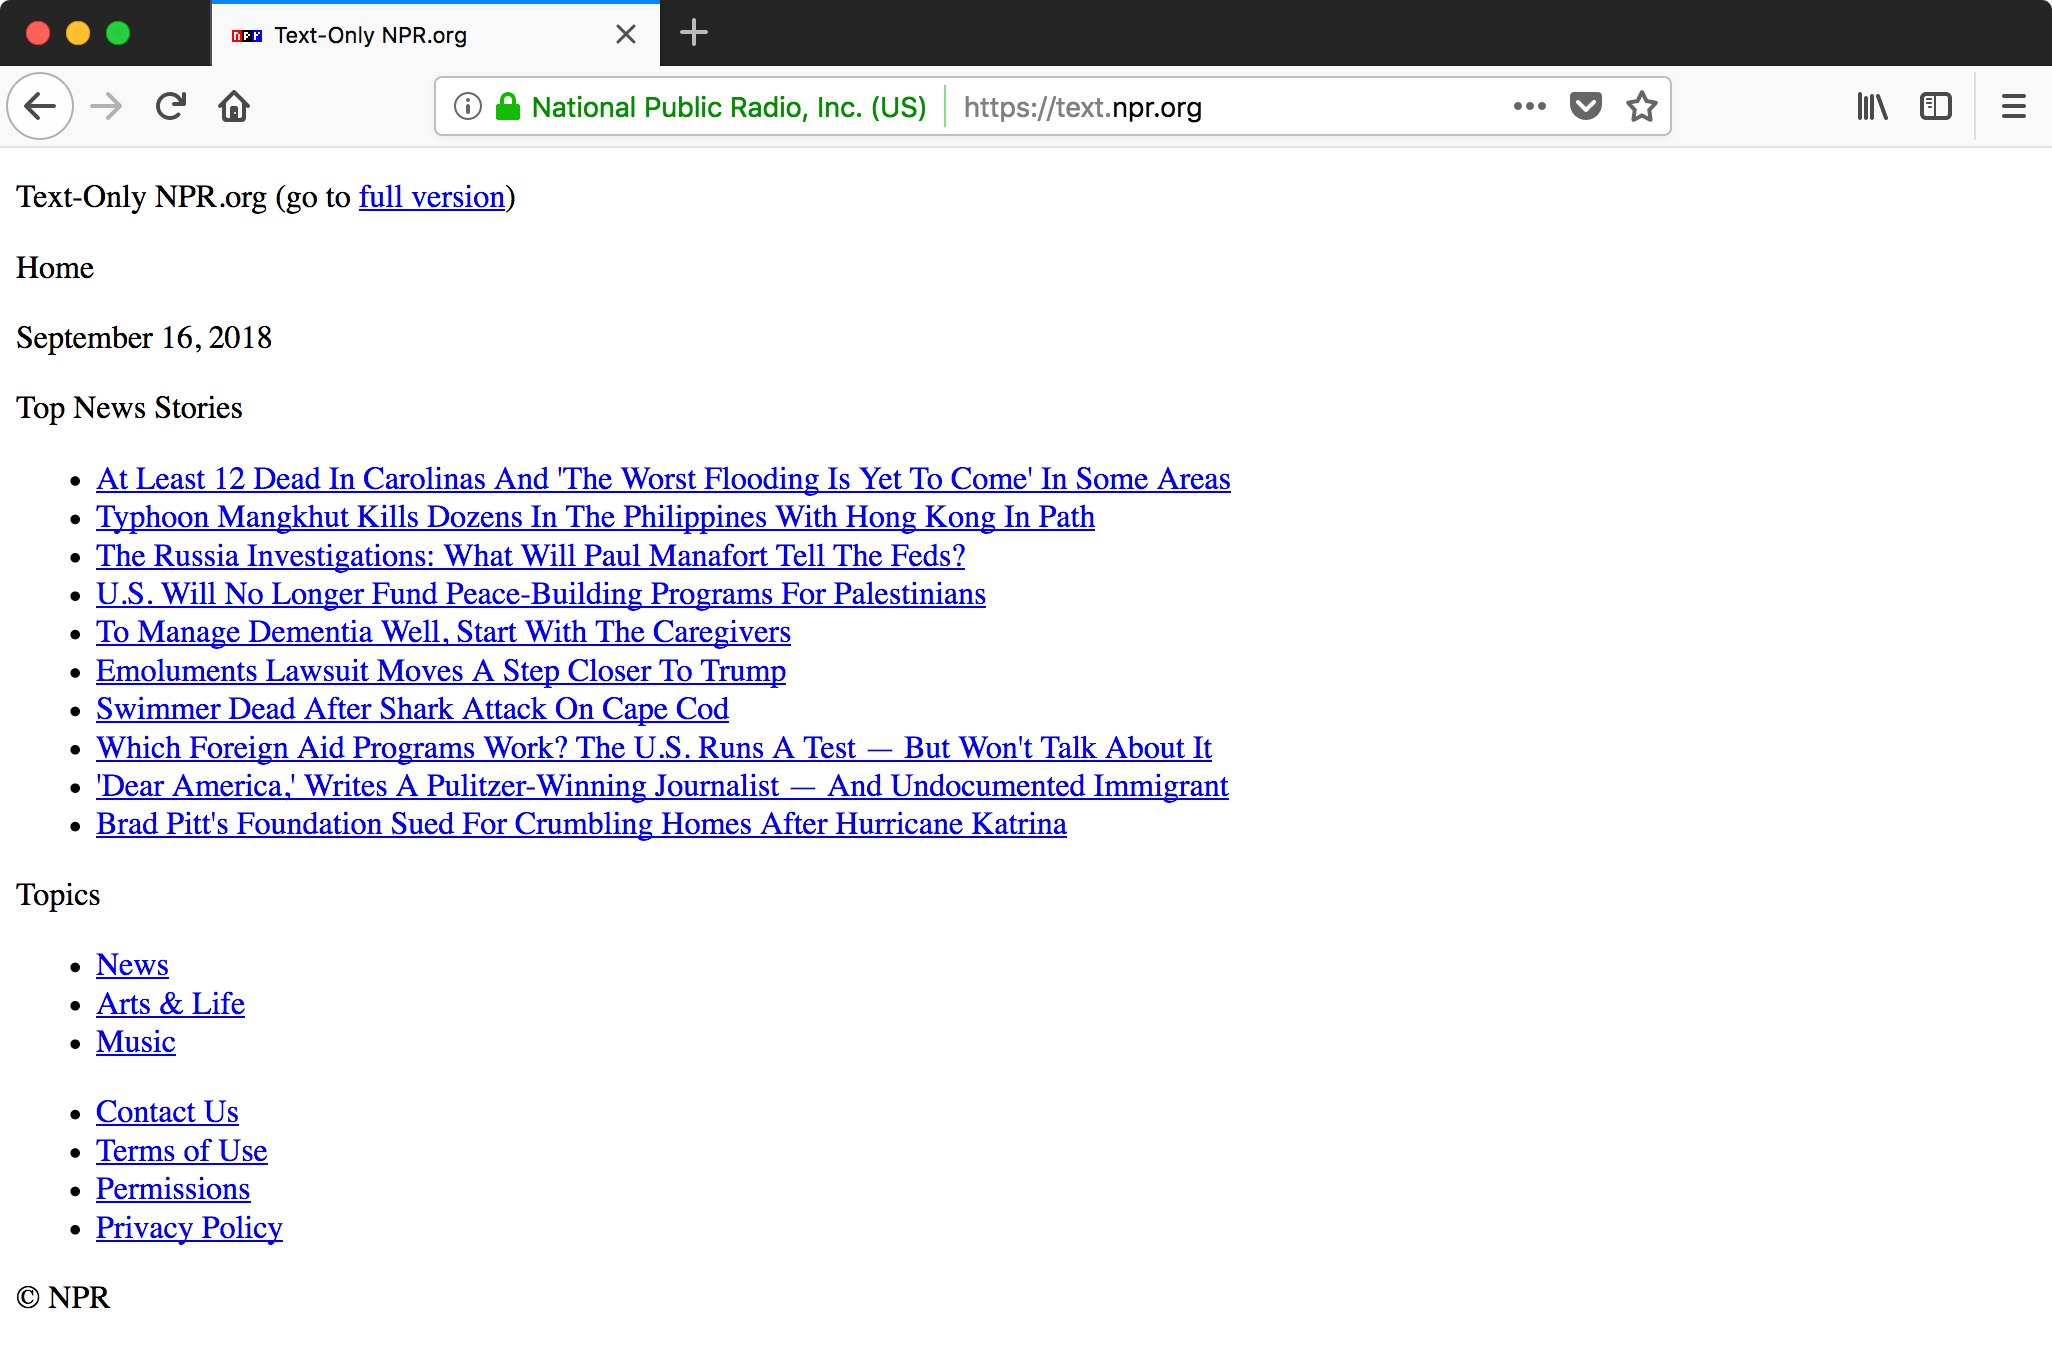
Task: Open Brad Pitt's Foundation story
Action: (x=581, y=824)
